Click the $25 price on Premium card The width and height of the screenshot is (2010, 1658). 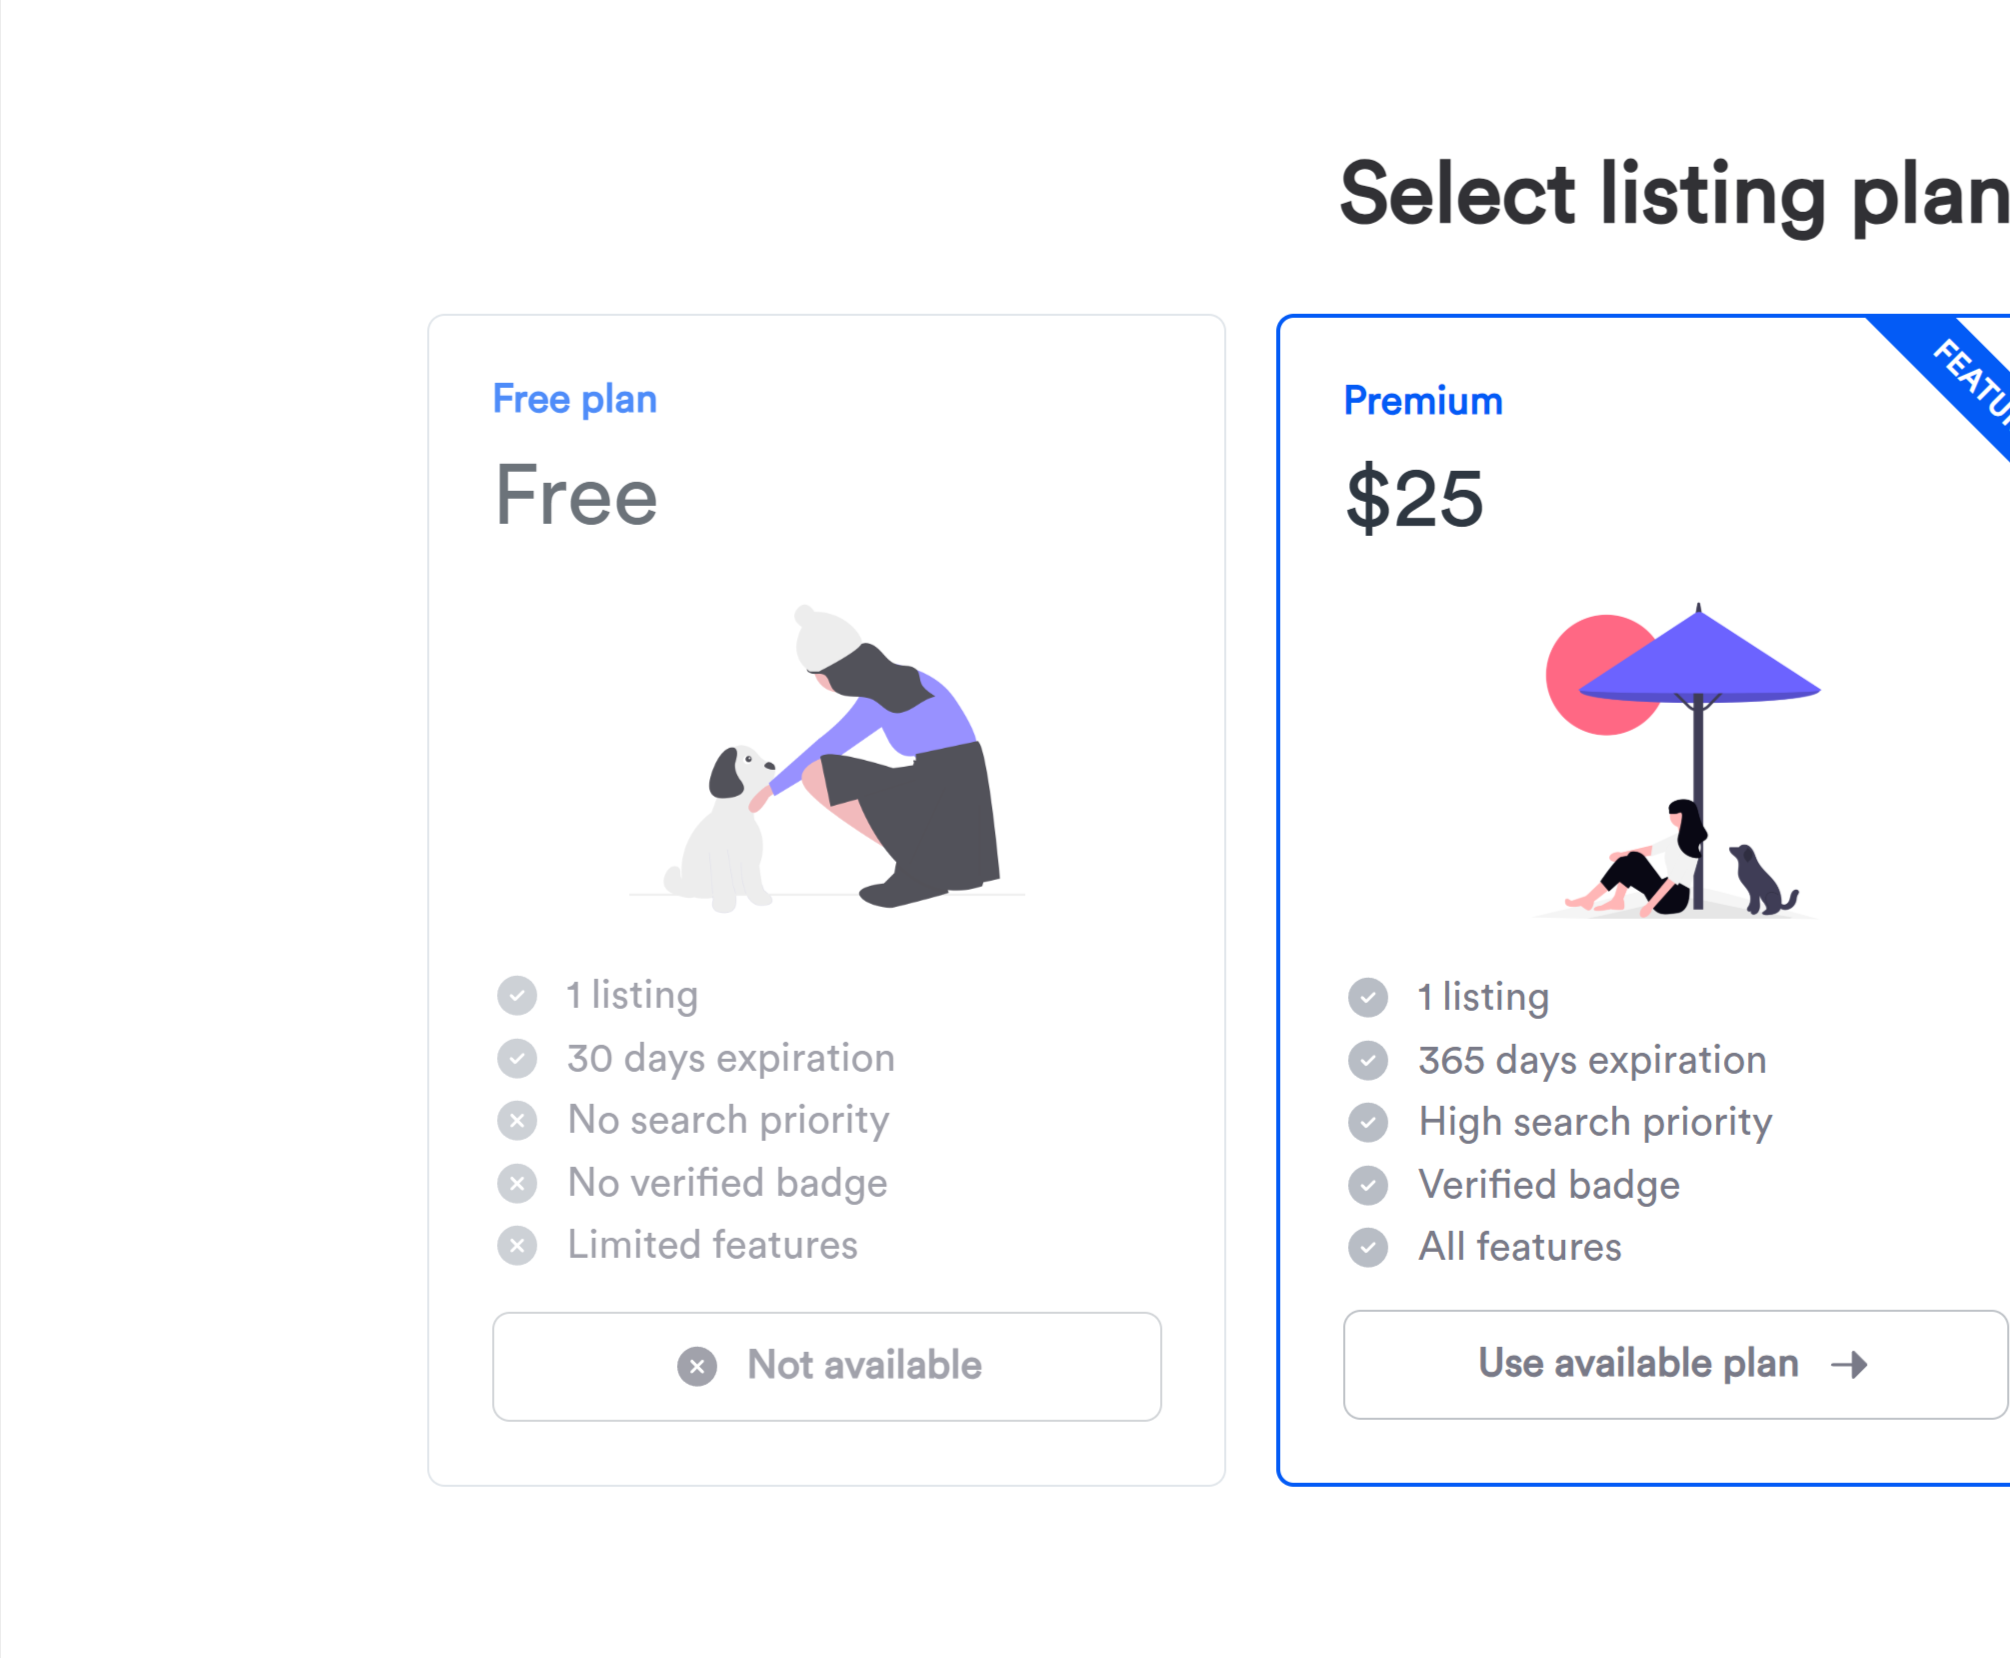point(1414,498)
